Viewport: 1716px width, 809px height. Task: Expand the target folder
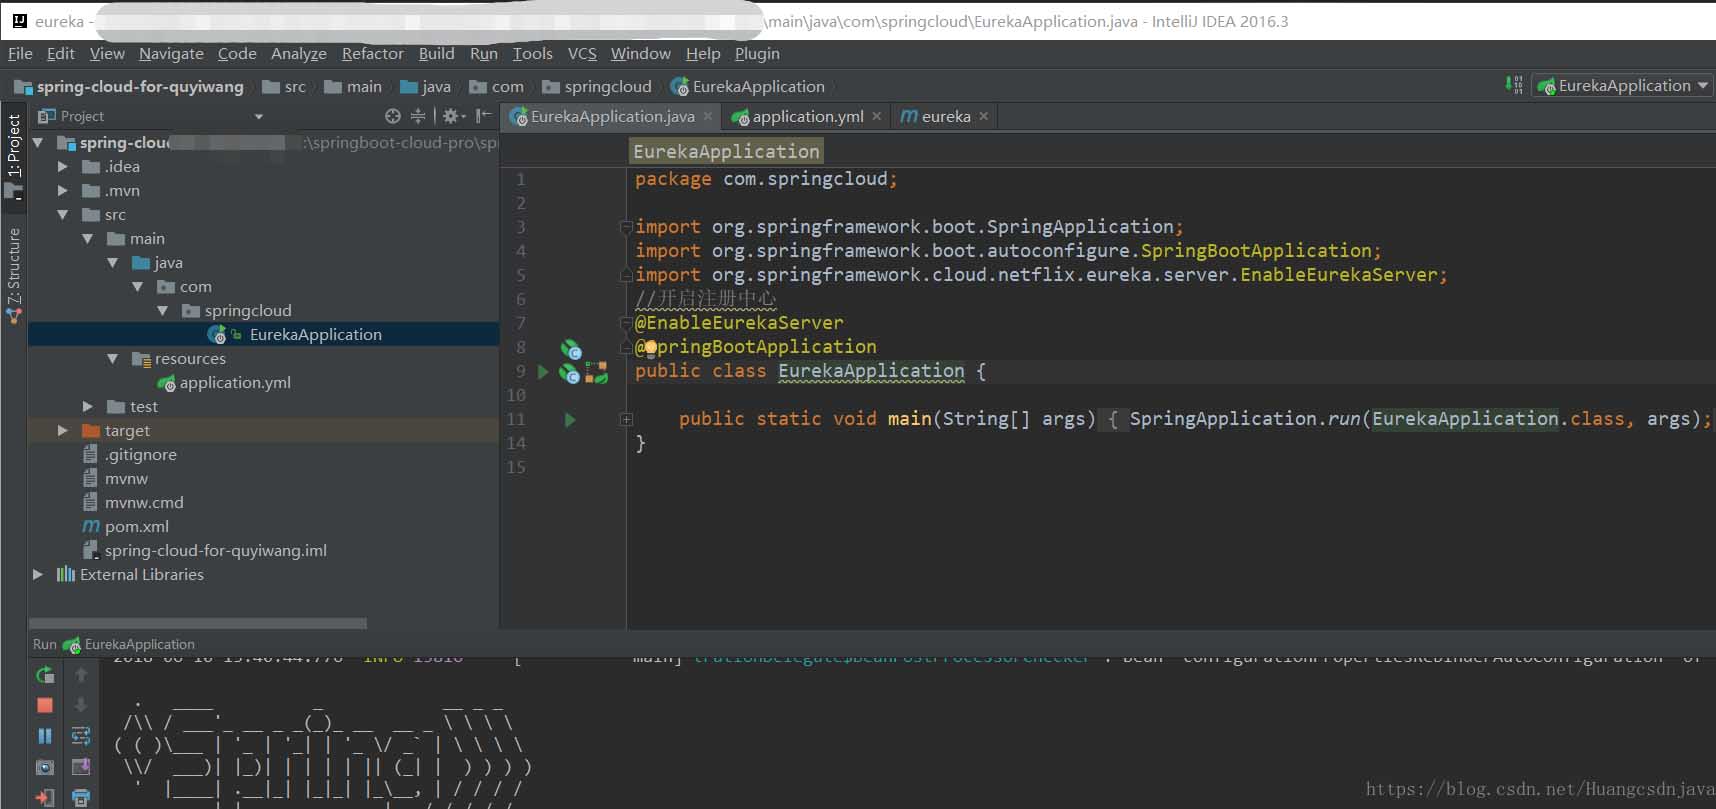(63, 431)
